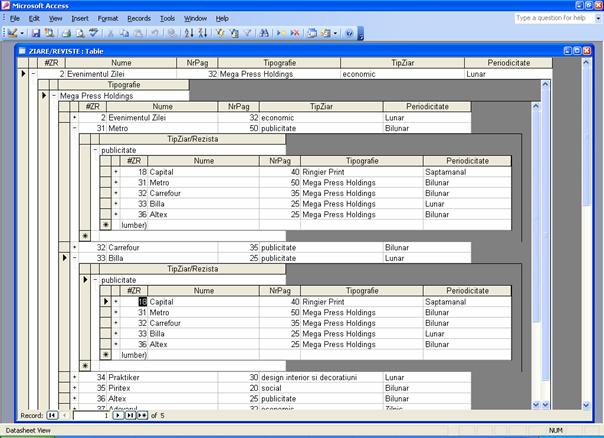Expand the Carrefour row subdatasheet

click(74, 246)
